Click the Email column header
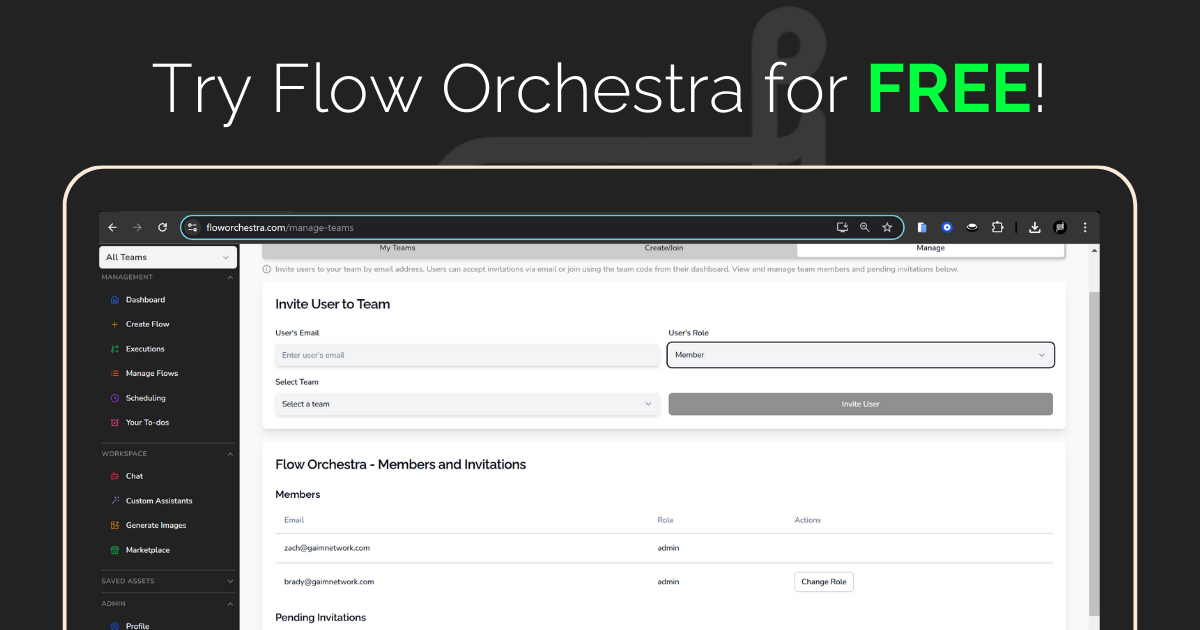Screen dimensions: 1200x630 (x=294, y=520)
